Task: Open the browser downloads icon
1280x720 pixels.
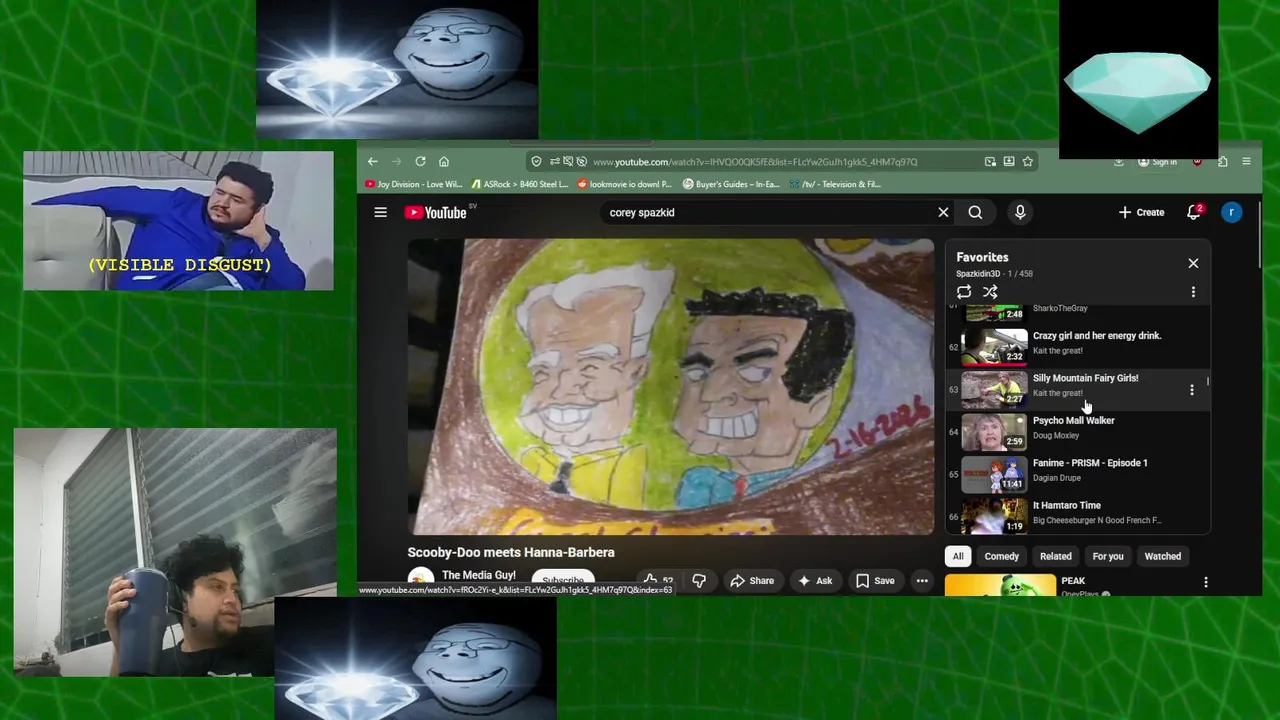Action: [x=1118, y=162]
